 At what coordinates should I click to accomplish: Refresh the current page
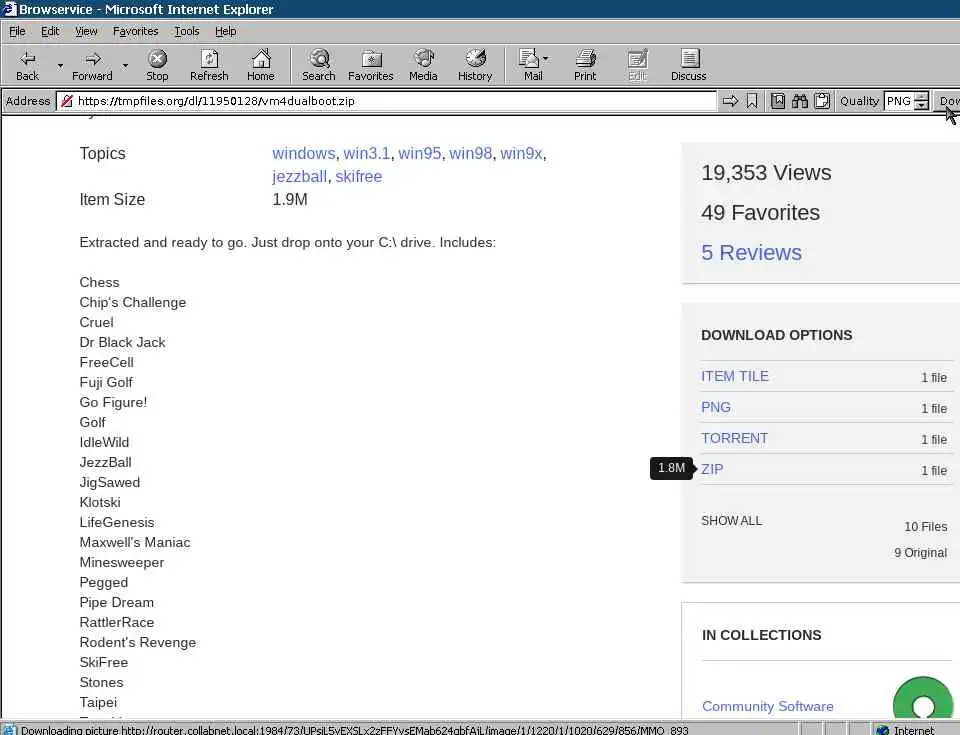click(x=209, y=65)
